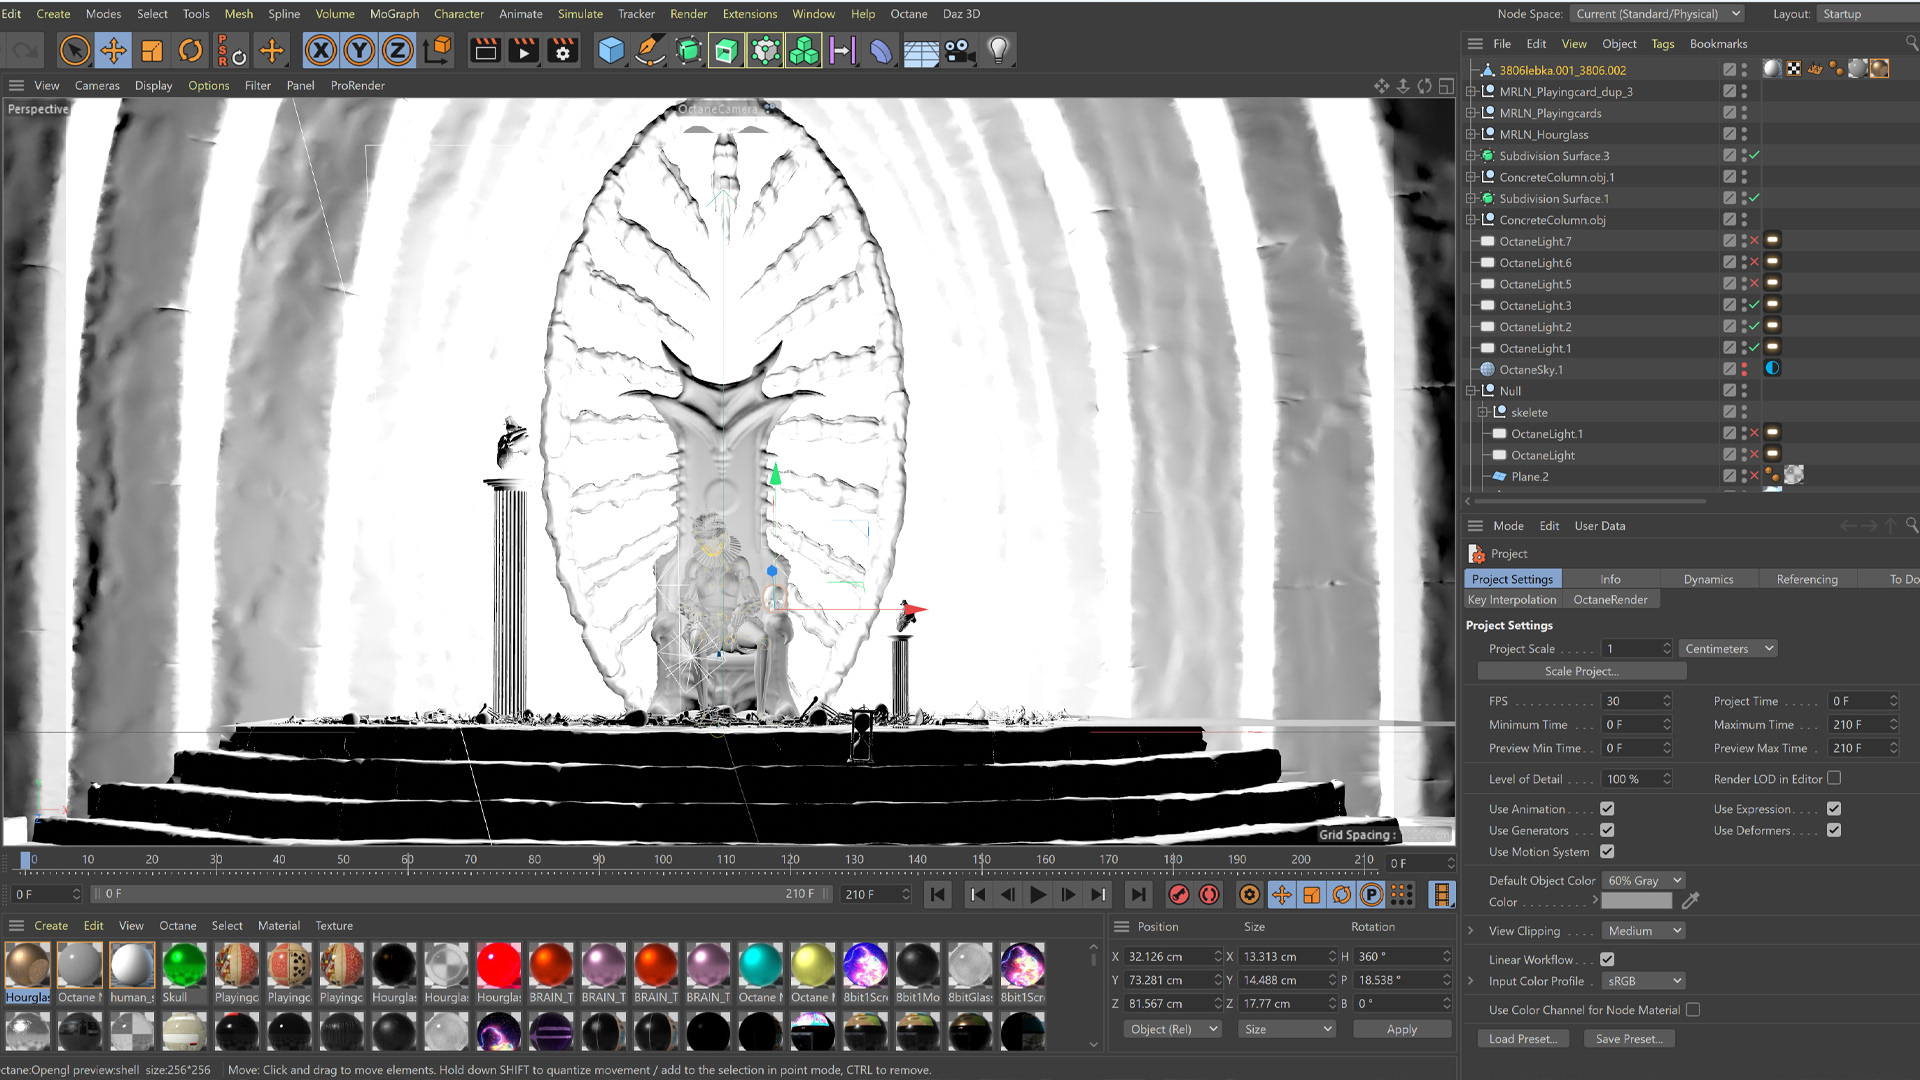Add a Cube primitive object

pyautogui.click(x=610, y=50)
